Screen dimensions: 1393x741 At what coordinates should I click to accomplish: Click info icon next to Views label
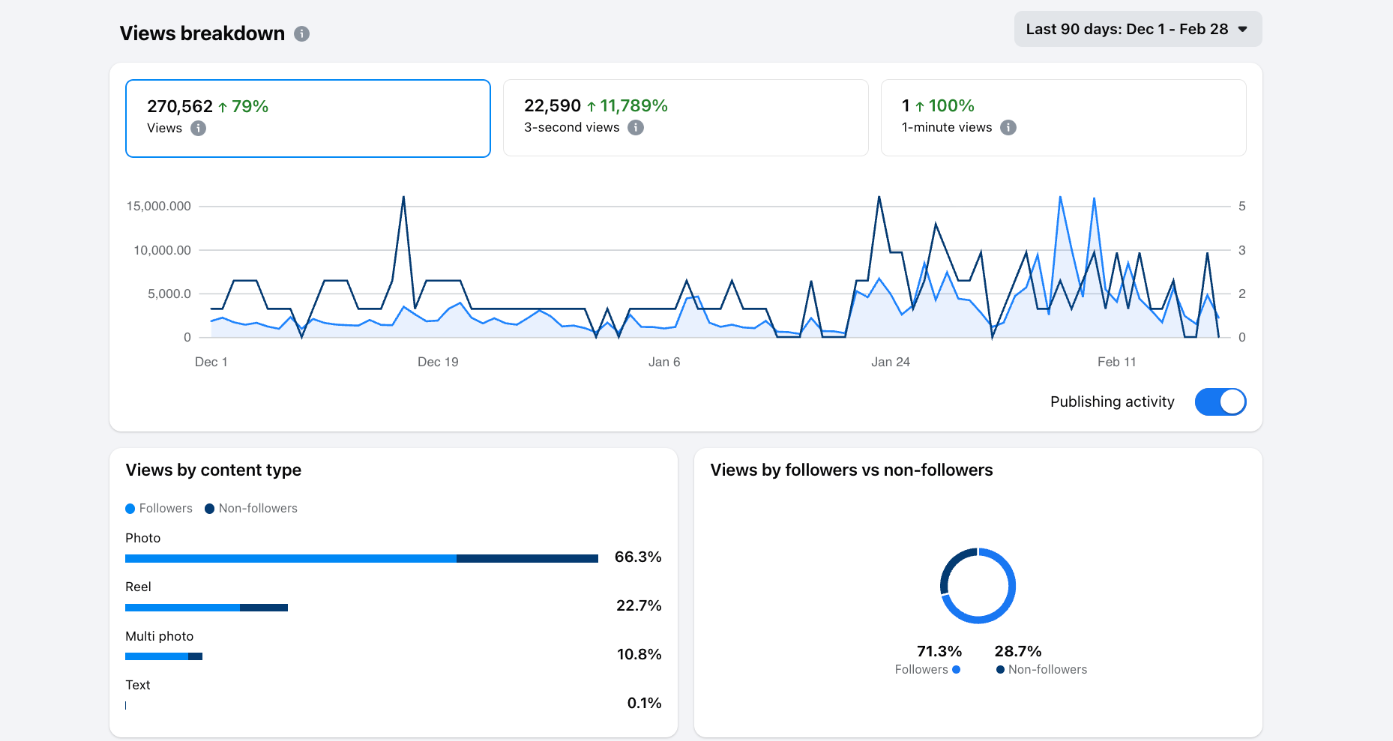(x=198, y=128)
